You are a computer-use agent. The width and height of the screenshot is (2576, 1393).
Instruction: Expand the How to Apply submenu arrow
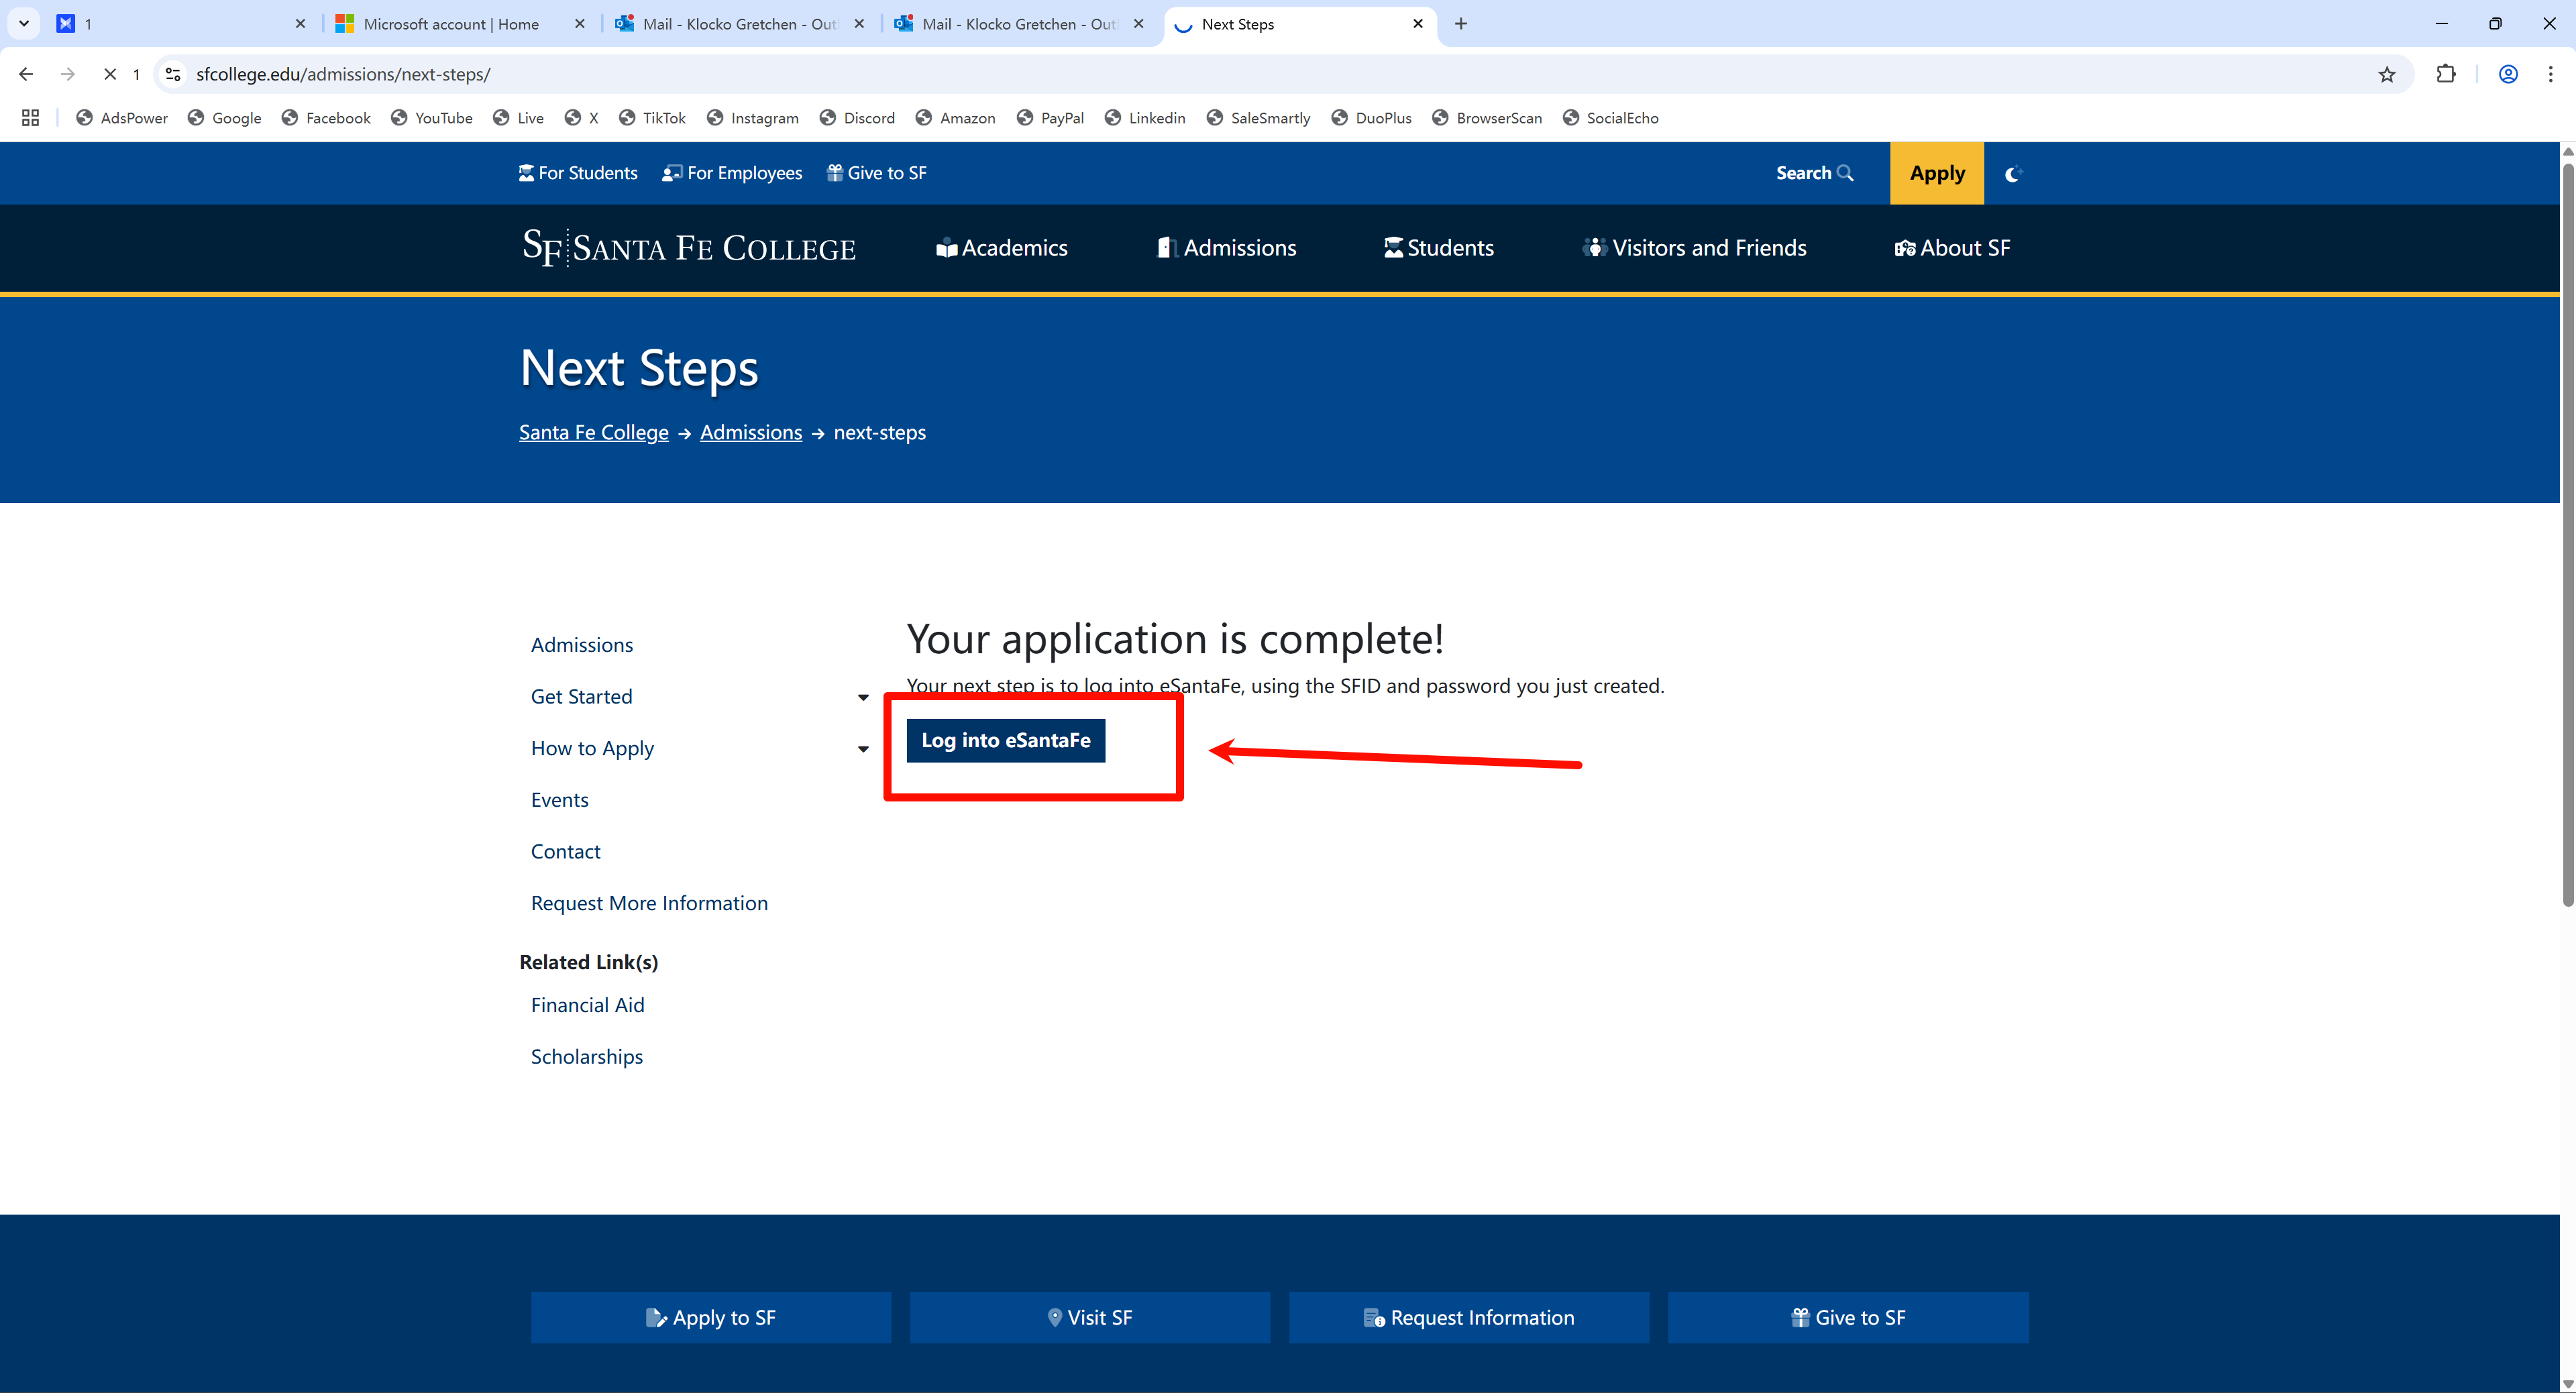[x=863, y=749]
